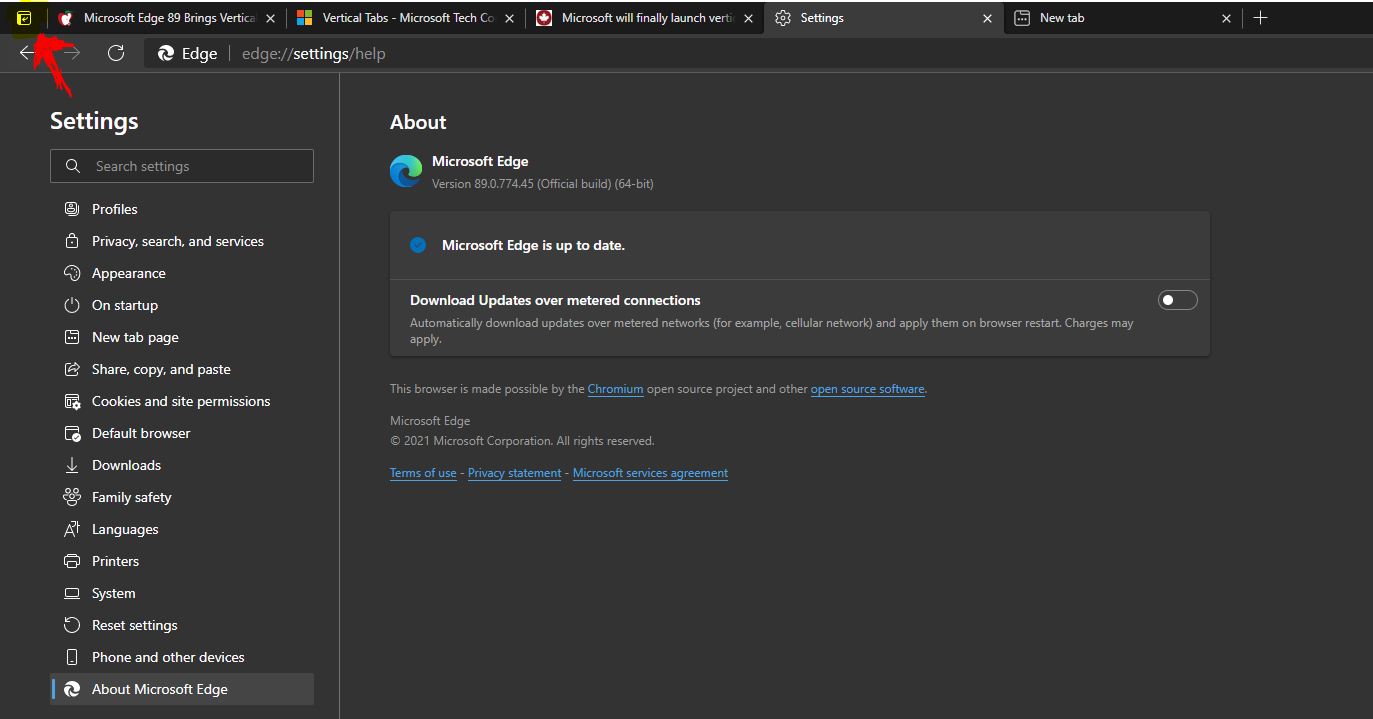
Task: Close the Vertical Tabs Microsoft Tech tab
Action: point(509,18)
